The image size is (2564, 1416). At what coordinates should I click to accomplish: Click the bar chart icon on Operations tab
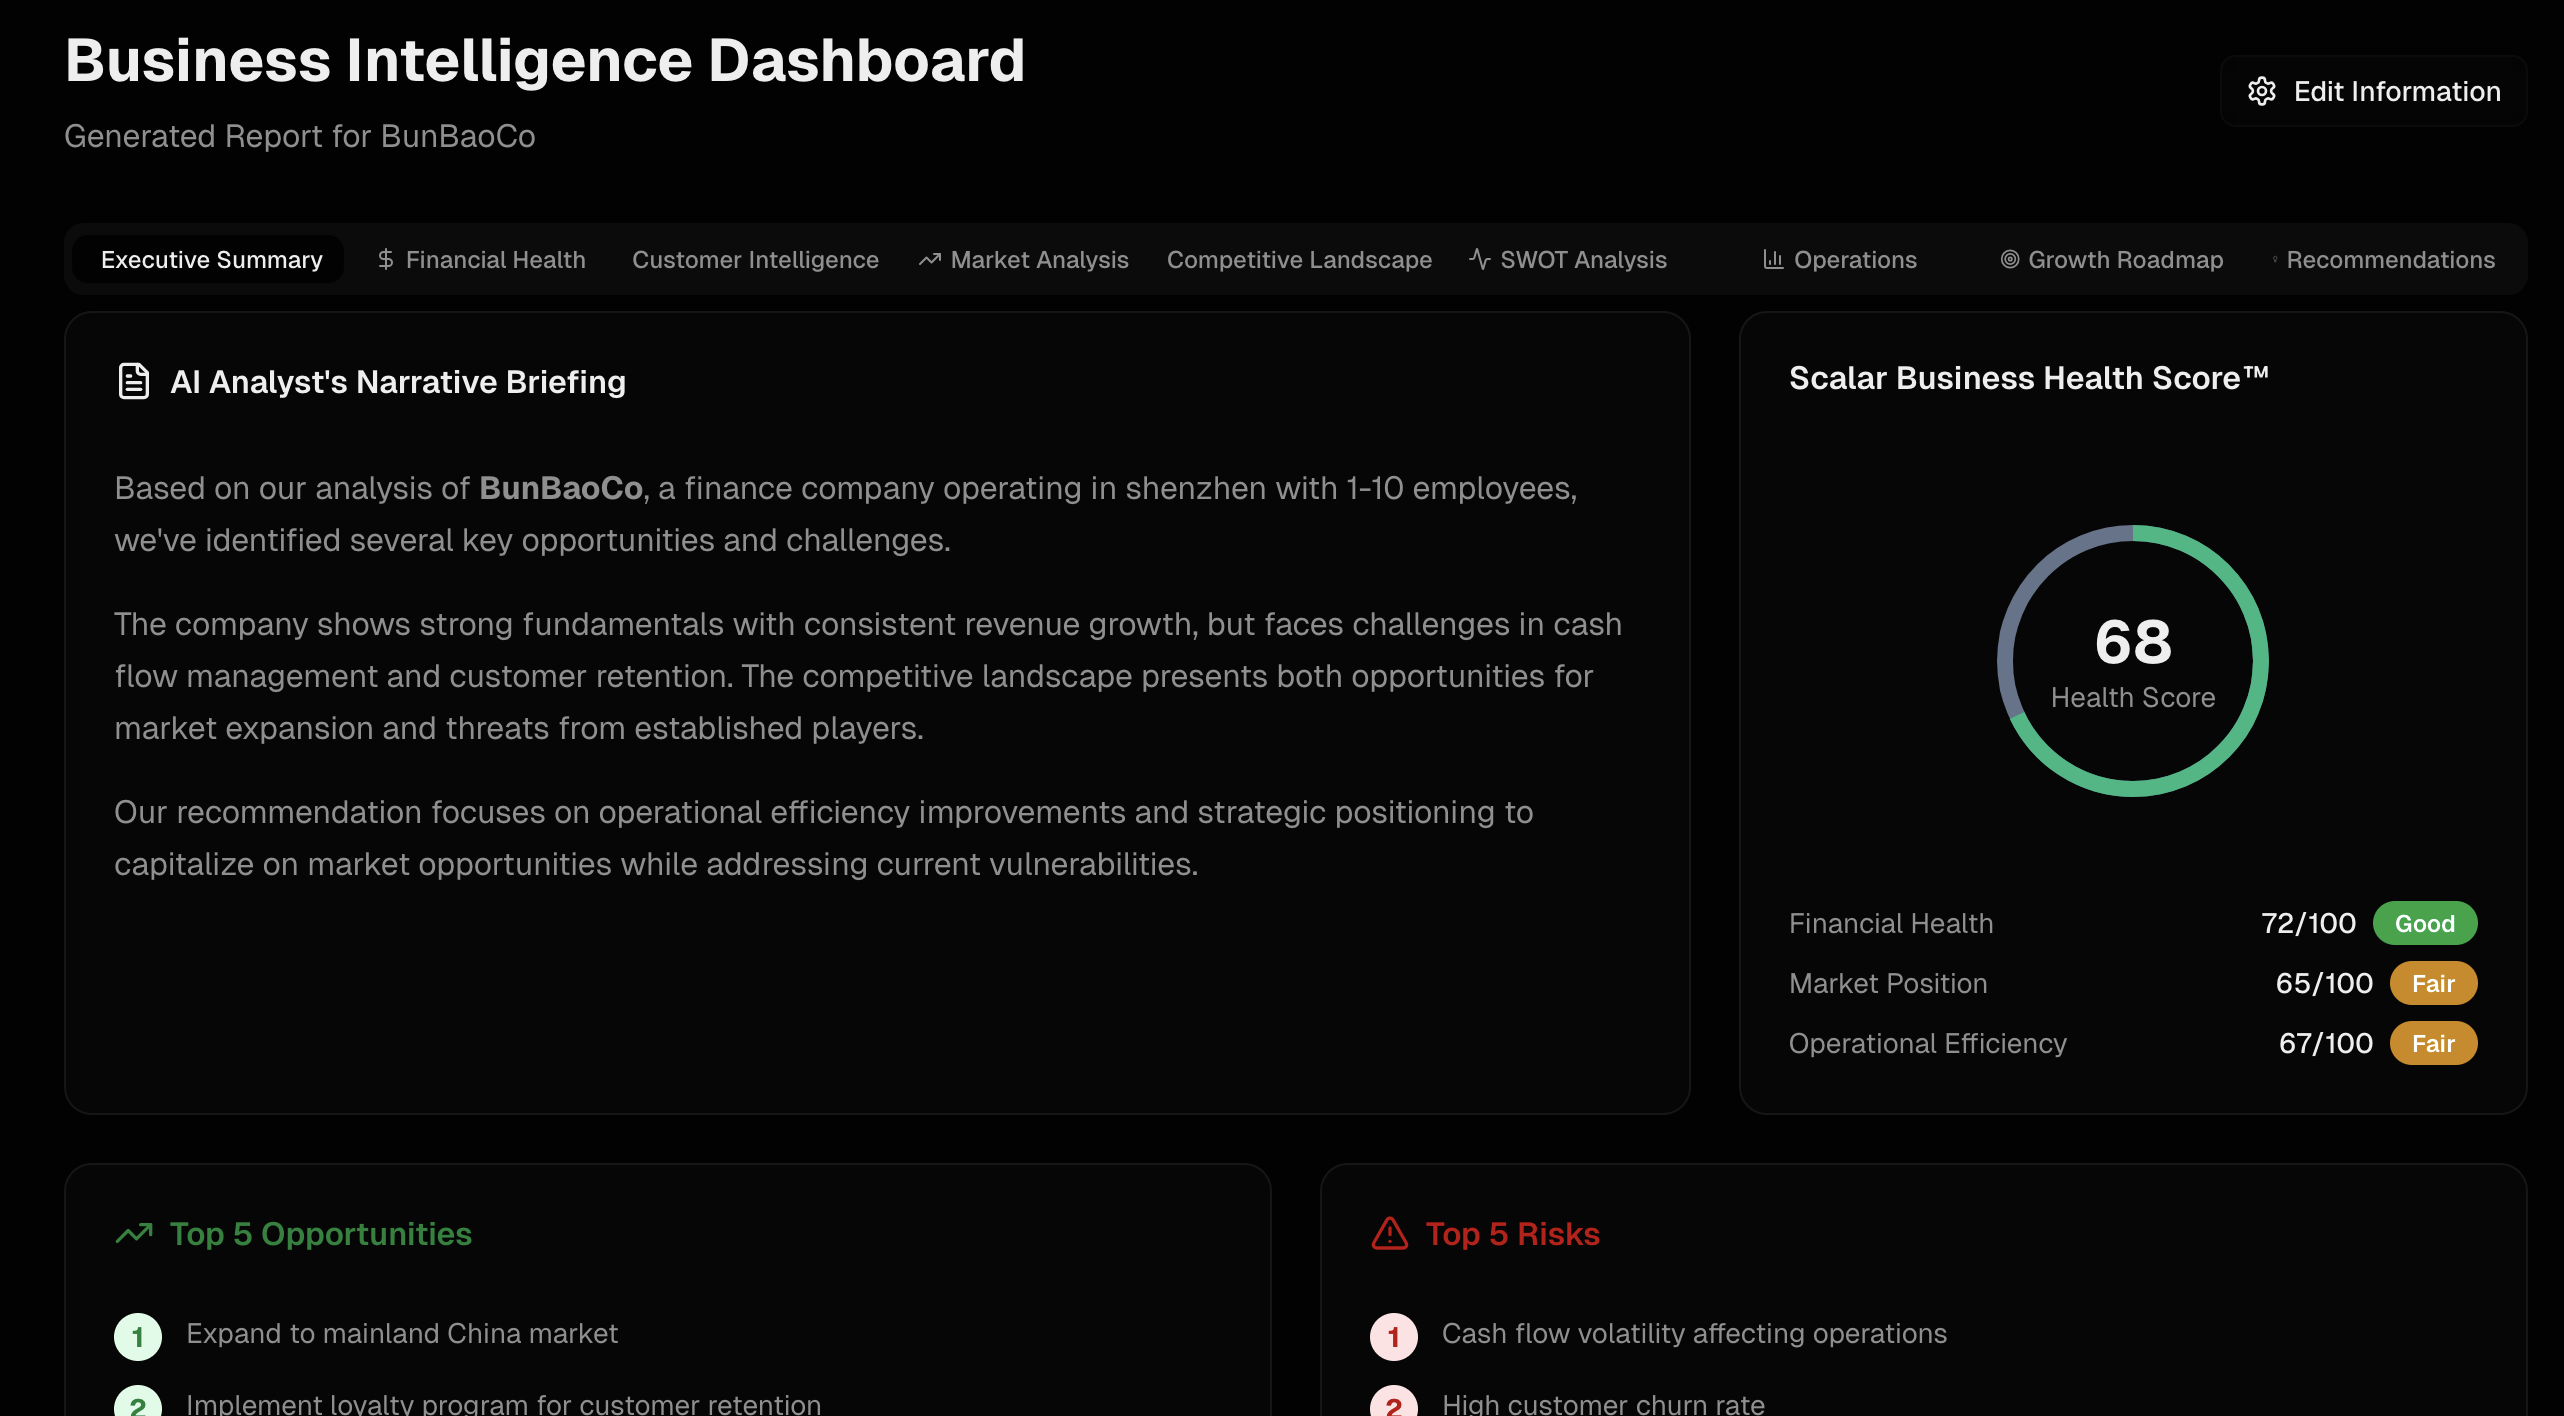click(1773, 260)
